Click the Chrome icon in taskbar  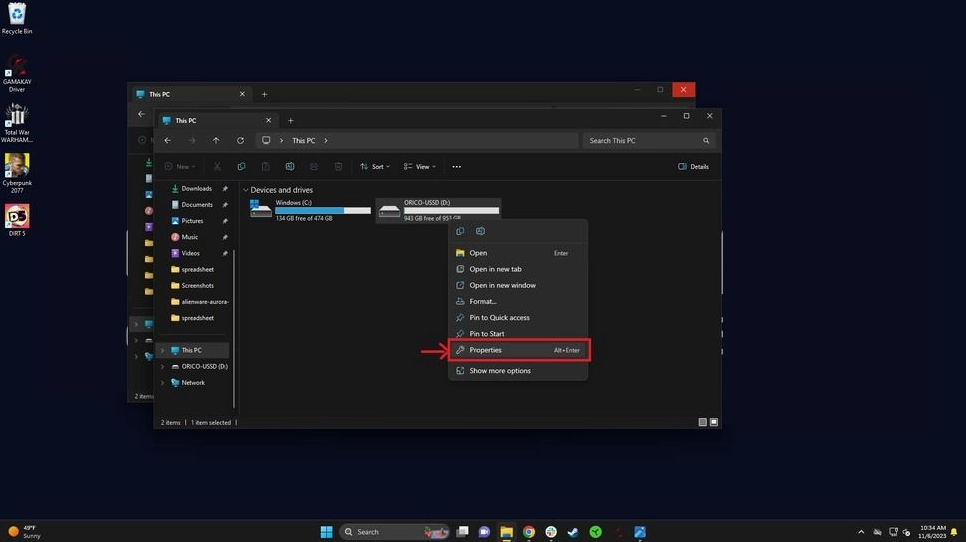pyautogui.click(x=528, y=532)
